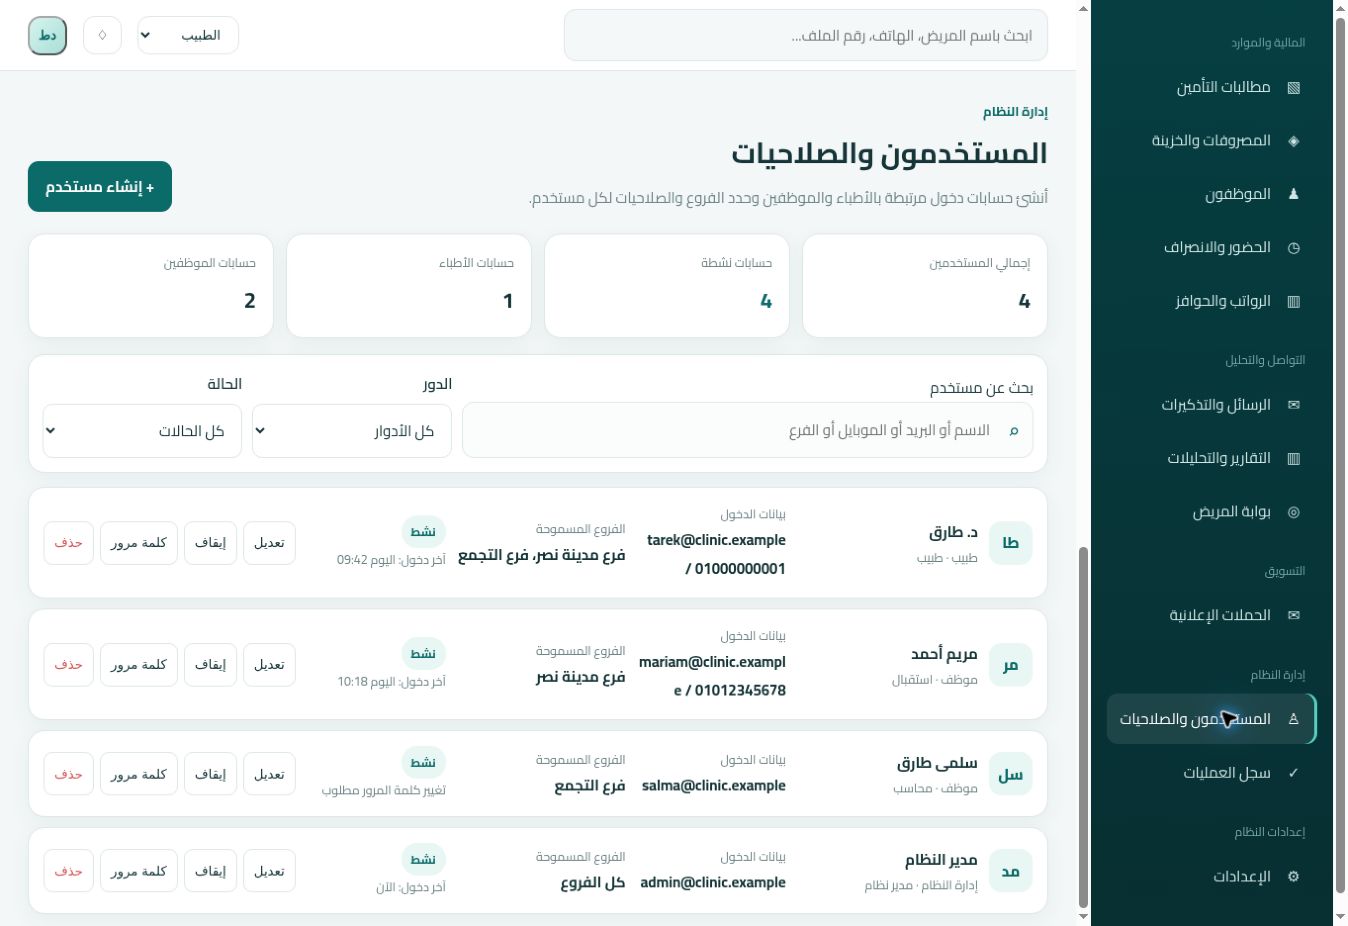
Task: Click the ad campaigns icon
Action: click(x=1293, y=616)
